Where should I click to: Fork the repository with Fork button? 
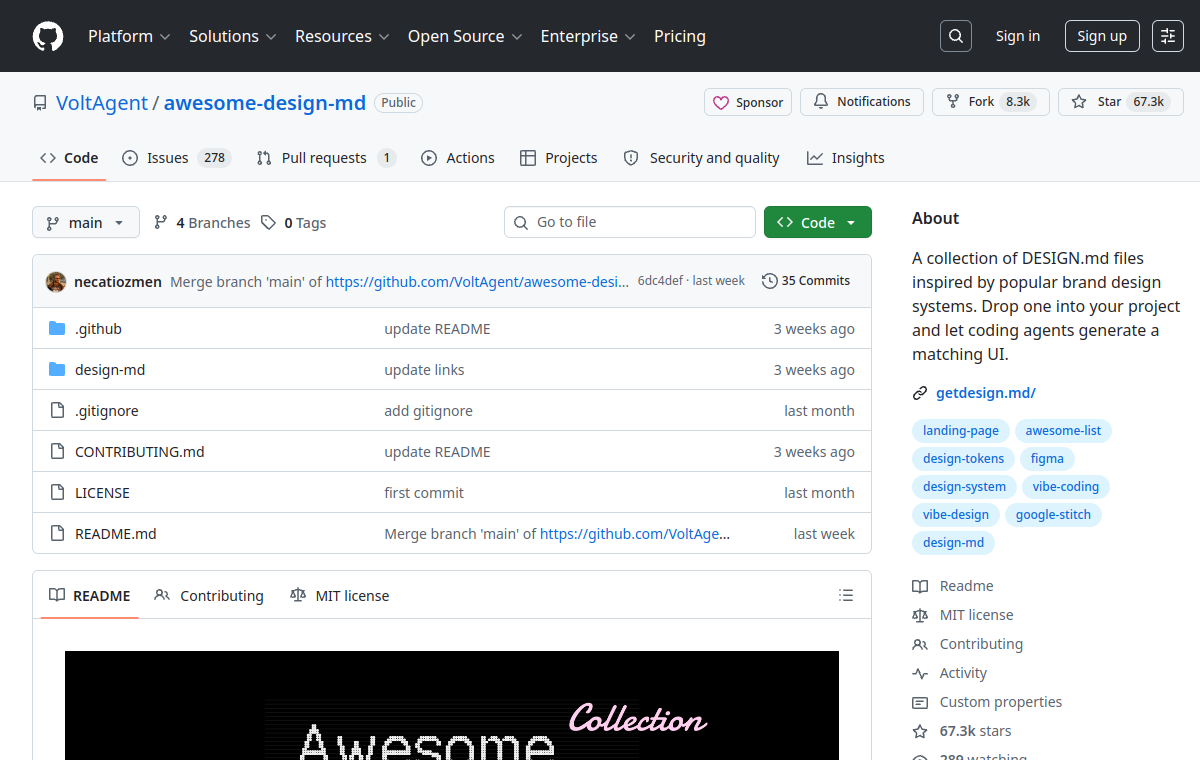click(991, 102)
